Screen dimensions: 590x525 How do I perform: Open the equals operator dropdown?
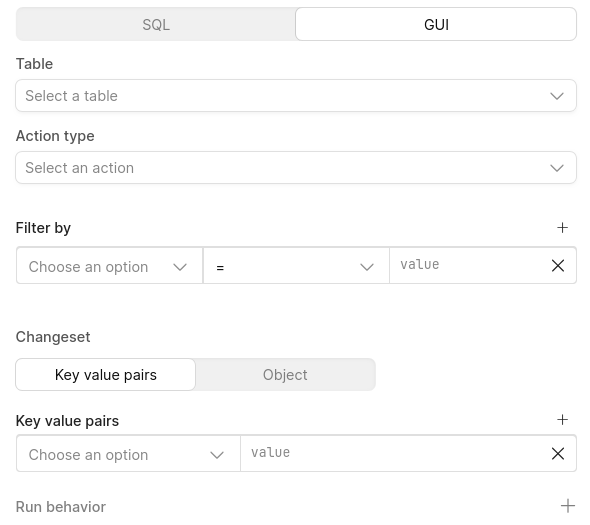(x=296, y=266)
